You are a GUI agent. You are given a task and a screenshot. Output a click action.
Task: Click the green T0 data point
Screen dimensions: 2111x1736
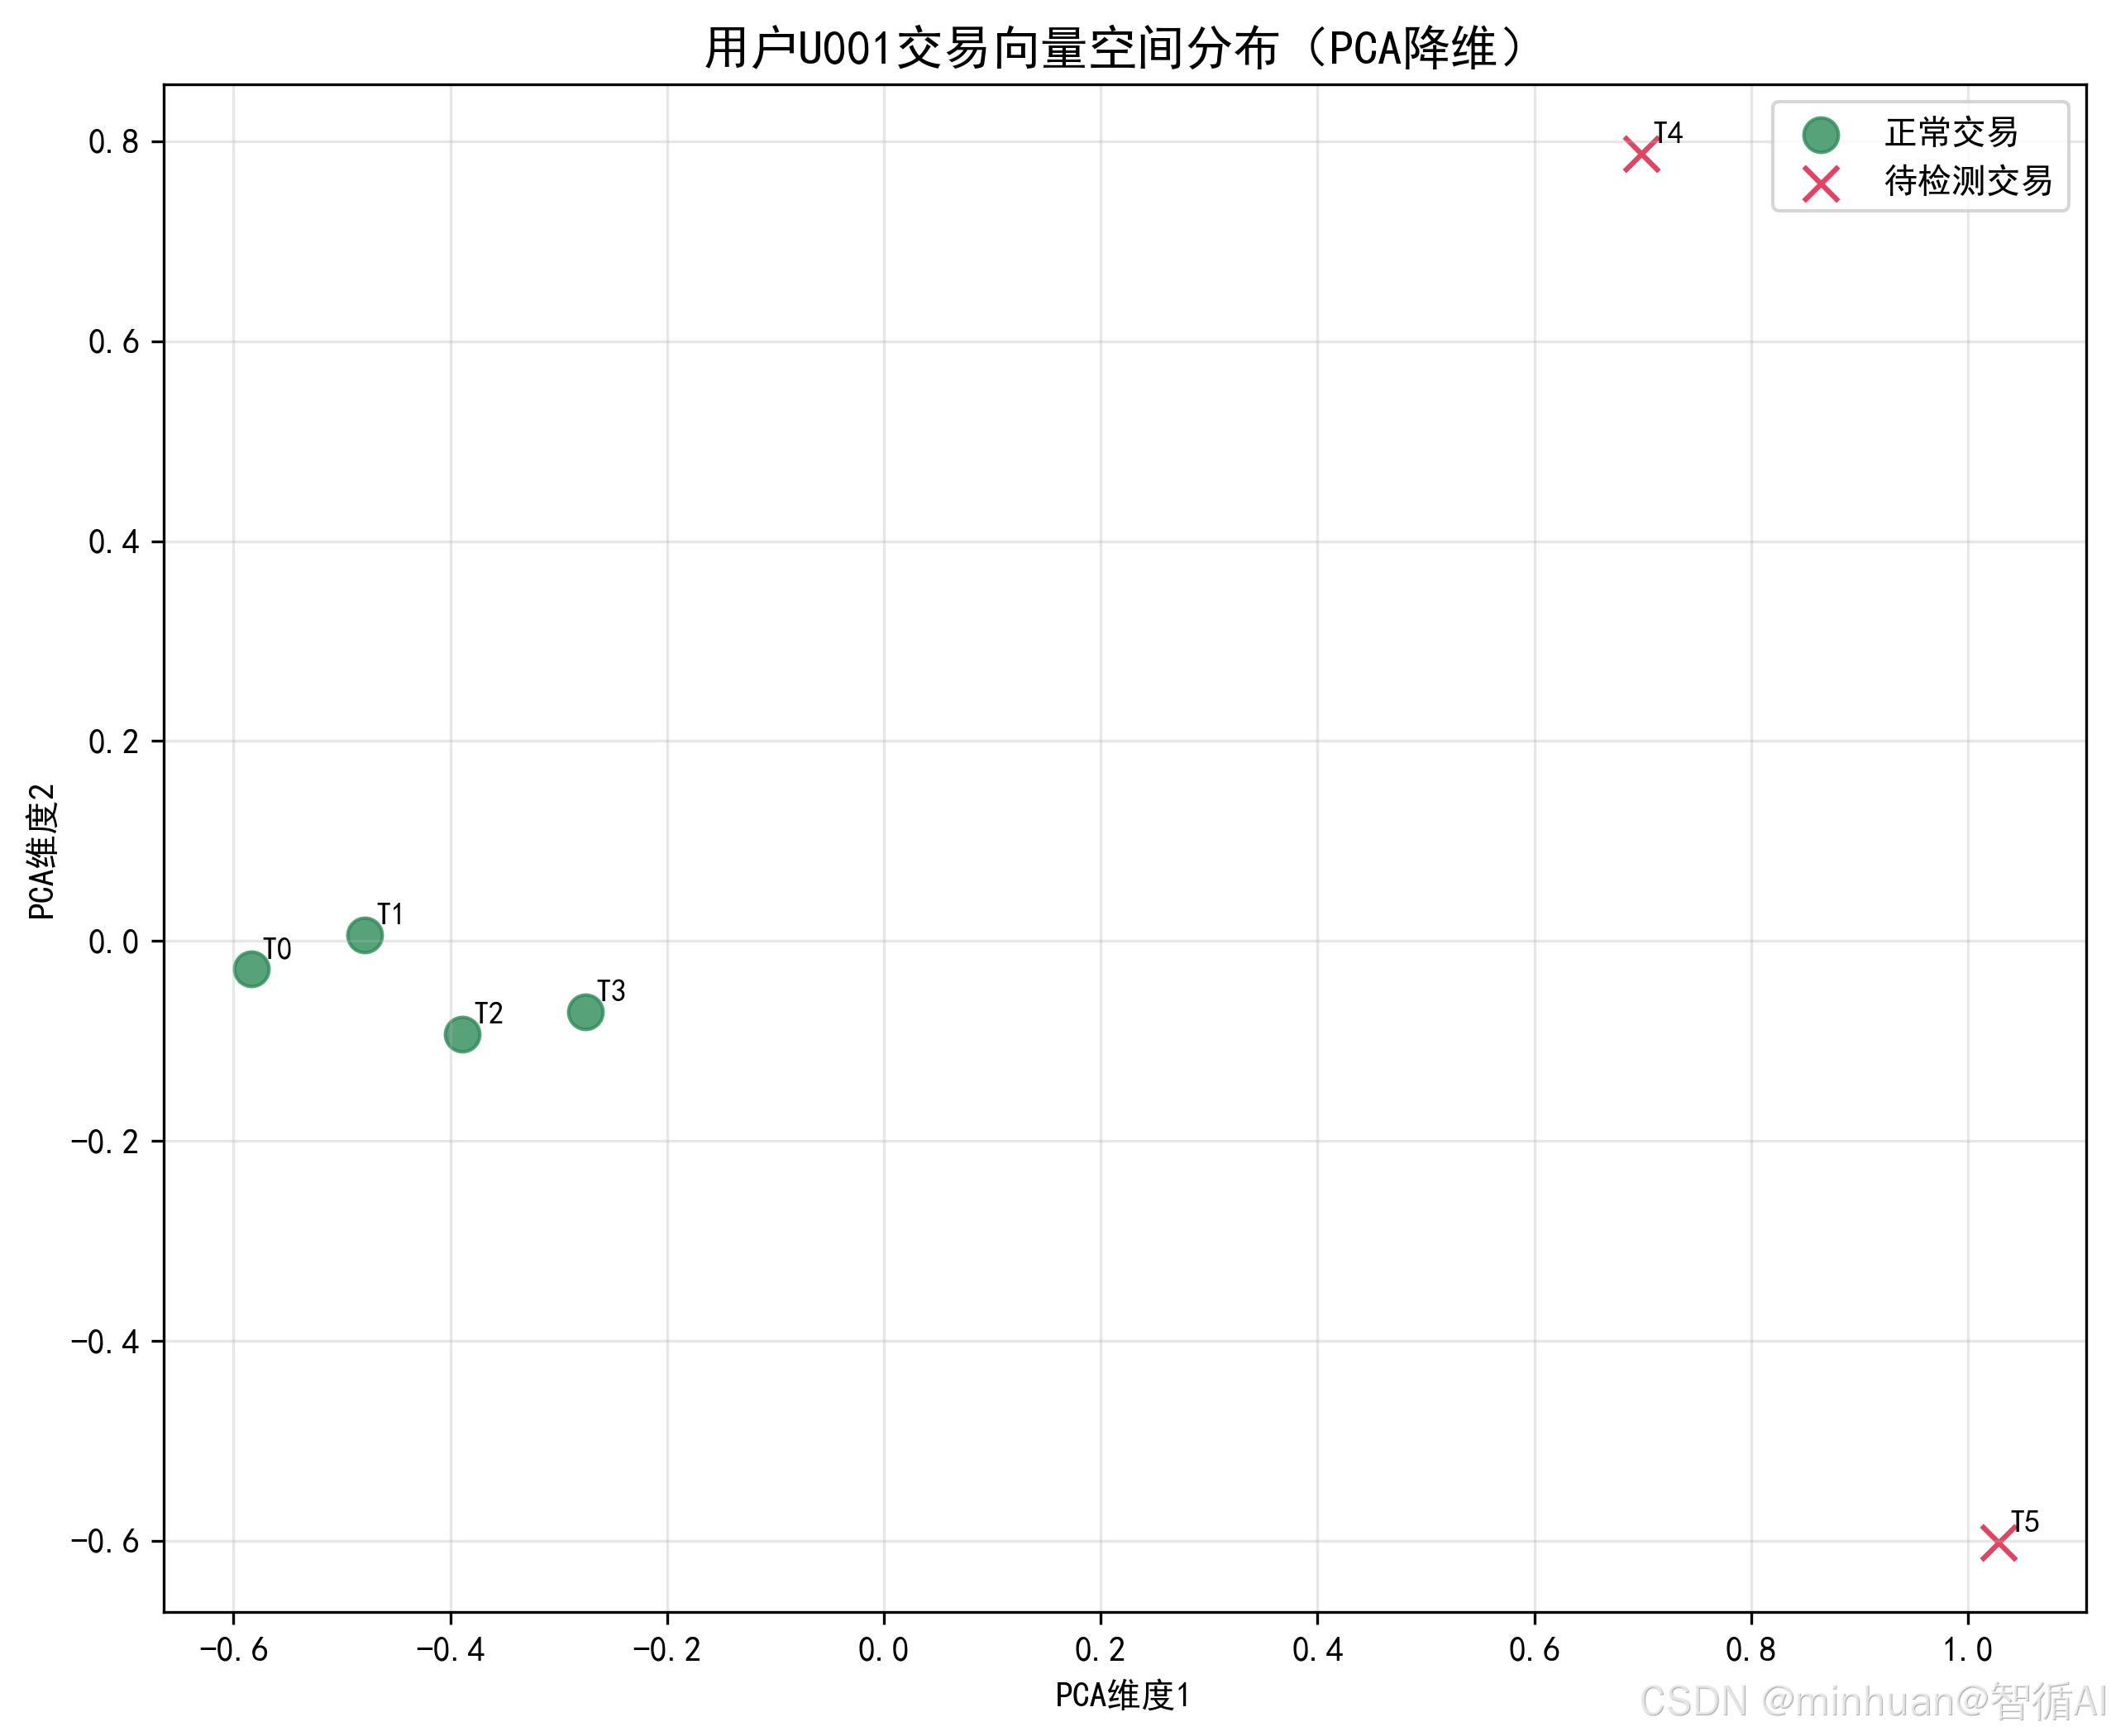[x=251, y=968]
